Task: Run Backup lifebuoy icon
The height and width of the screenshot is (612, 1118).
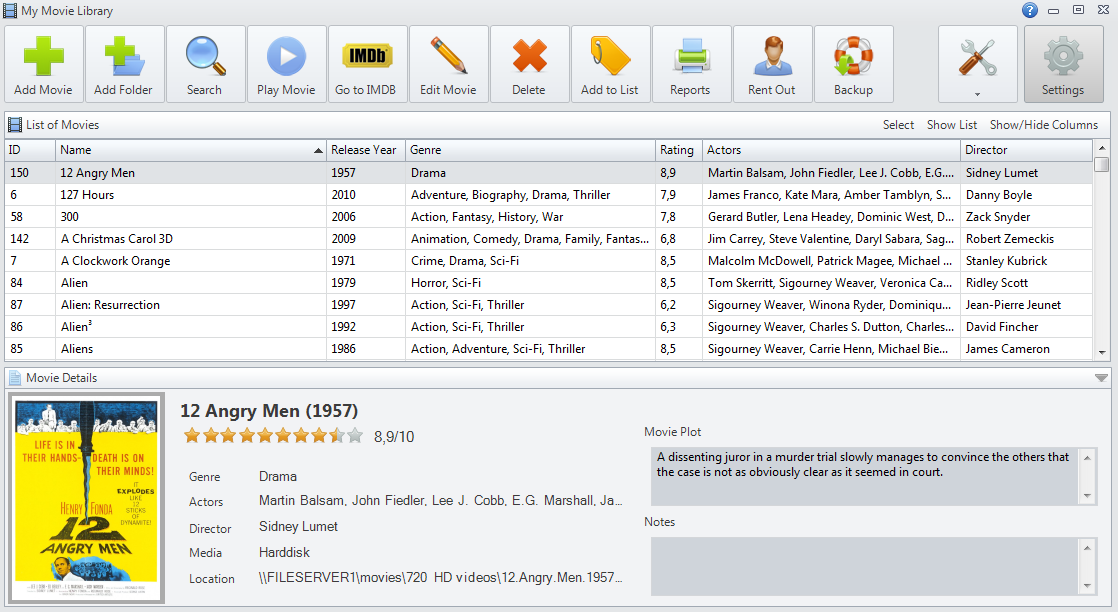Action: click(853, 56)
